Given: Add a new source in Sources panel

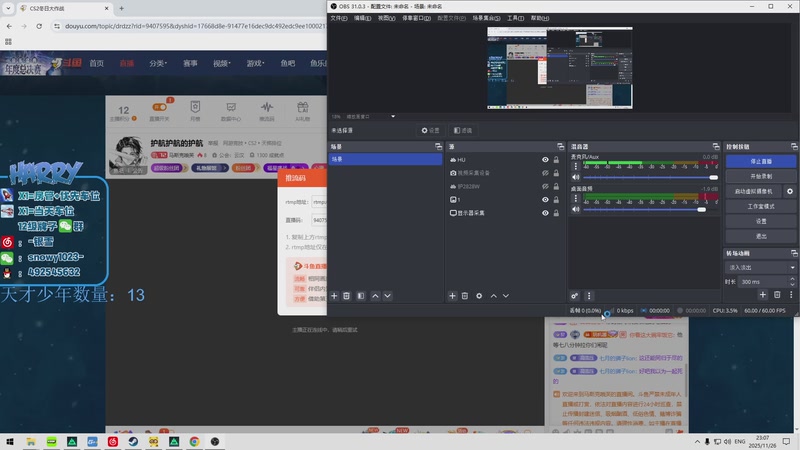Looking at the screenshot, I should 453,296.
